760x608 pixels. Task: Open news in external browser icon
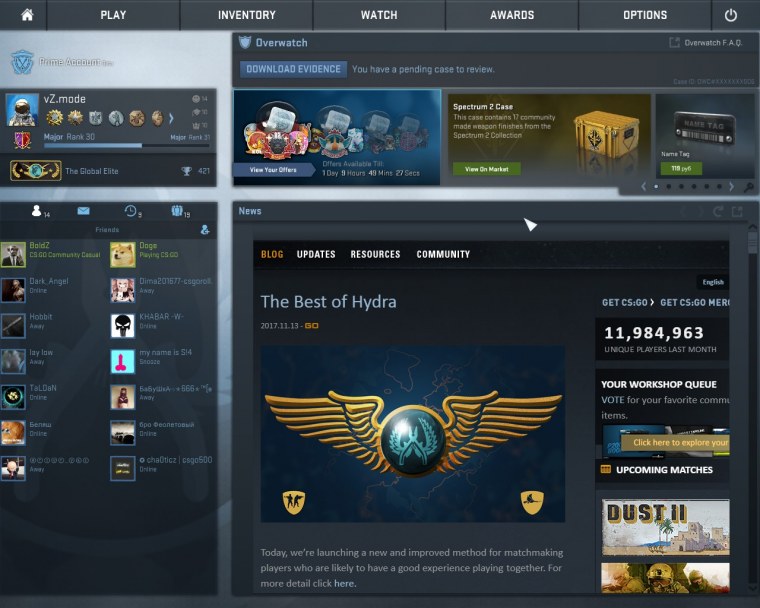[x=737, y=211]
